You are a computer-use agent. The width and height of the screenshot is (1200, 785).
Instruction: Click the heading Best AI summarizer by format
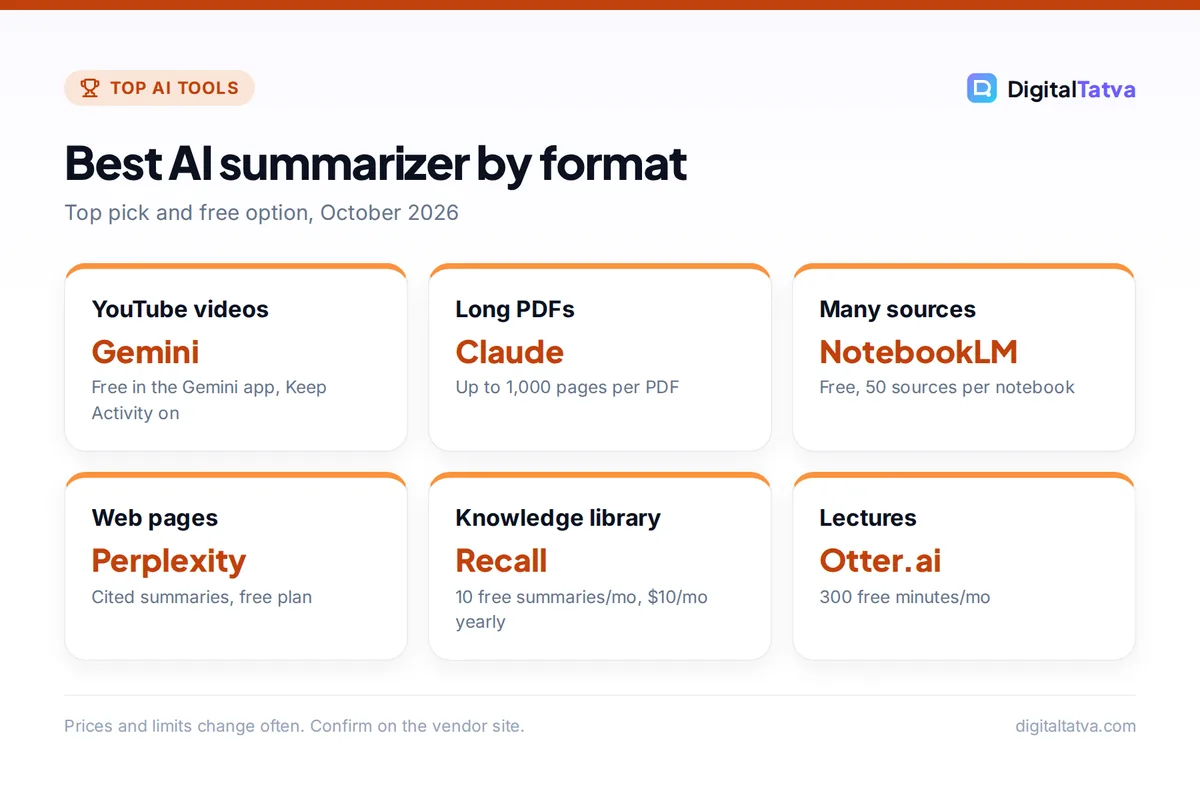pyautogui.click(x=376, y=163)
